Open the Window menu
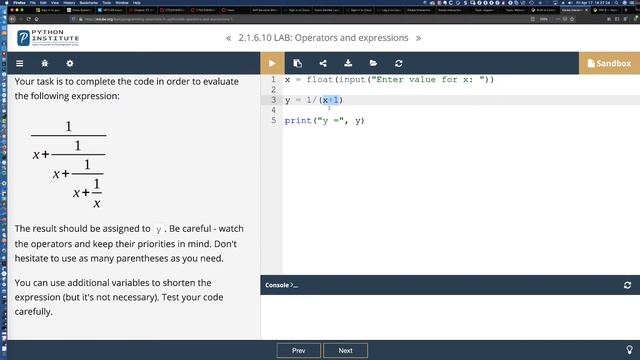This screenshot has height=360, width=640. click(122, 2)
